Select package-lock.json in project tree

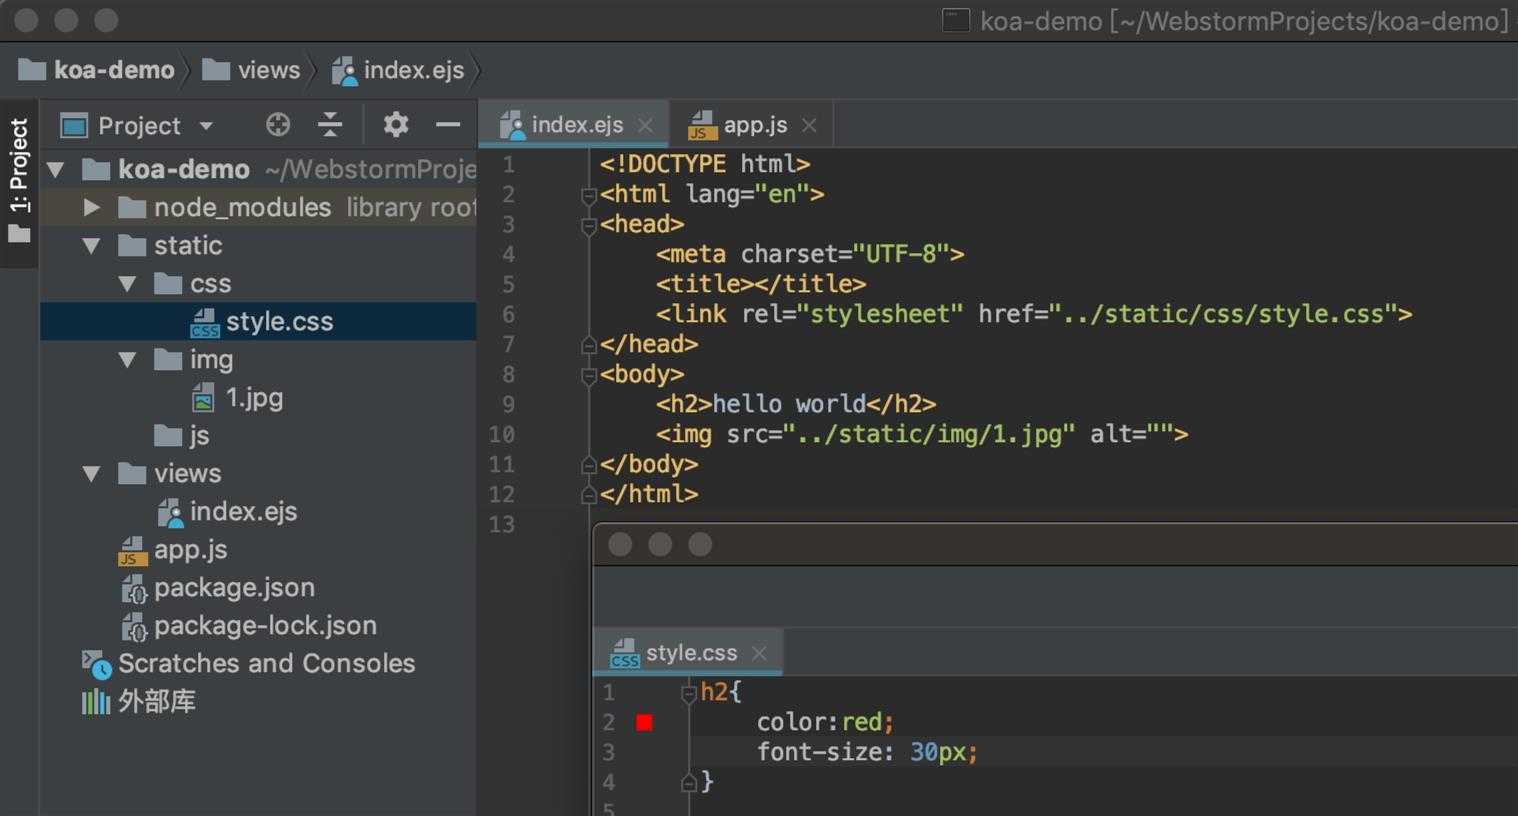265,626
